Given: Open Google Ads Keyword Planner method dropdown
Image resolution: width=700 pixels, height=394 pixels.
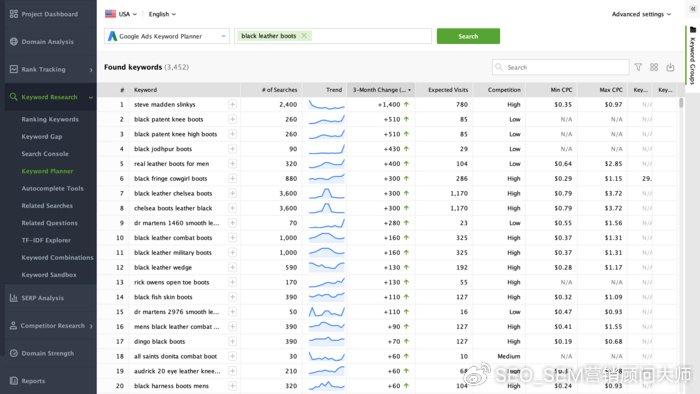Looking at the screenshot, I should (167, 36).
